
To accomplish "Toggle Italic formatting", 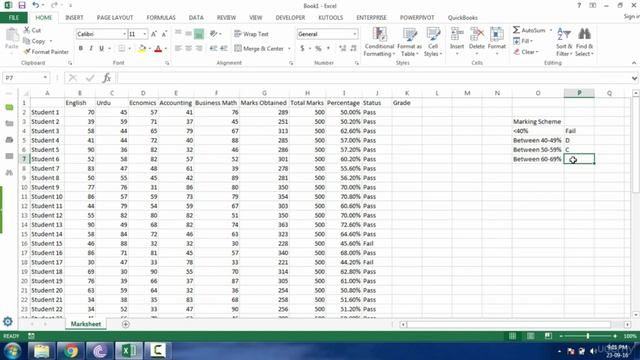I will [91, 49].
